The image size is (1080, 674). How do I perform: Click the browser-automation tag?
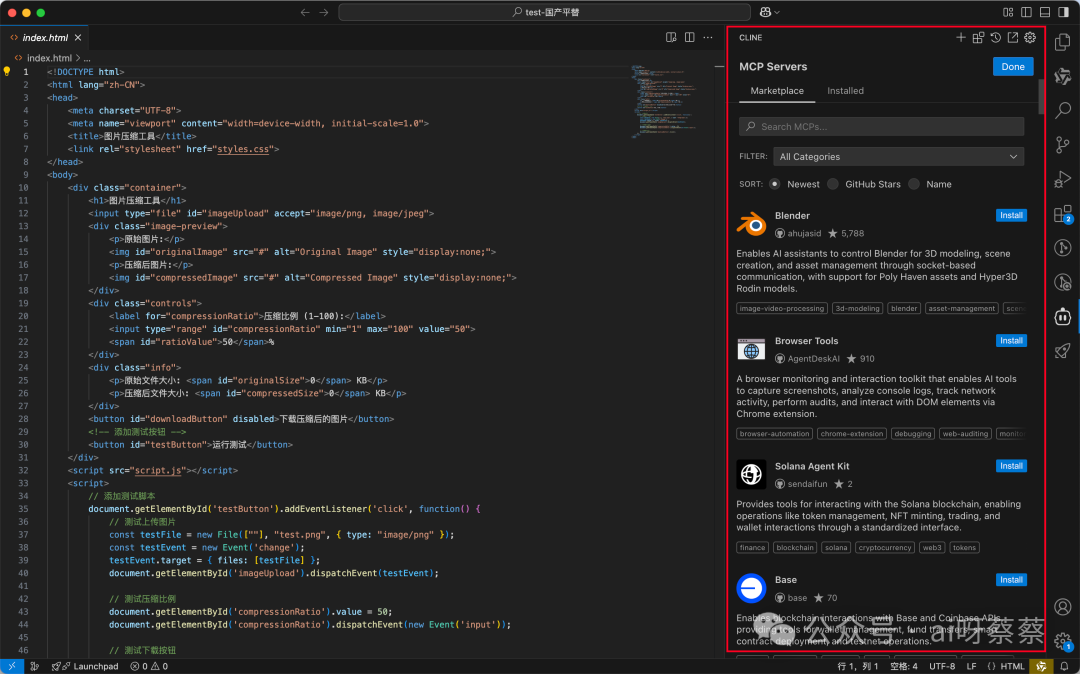(774, 434)
